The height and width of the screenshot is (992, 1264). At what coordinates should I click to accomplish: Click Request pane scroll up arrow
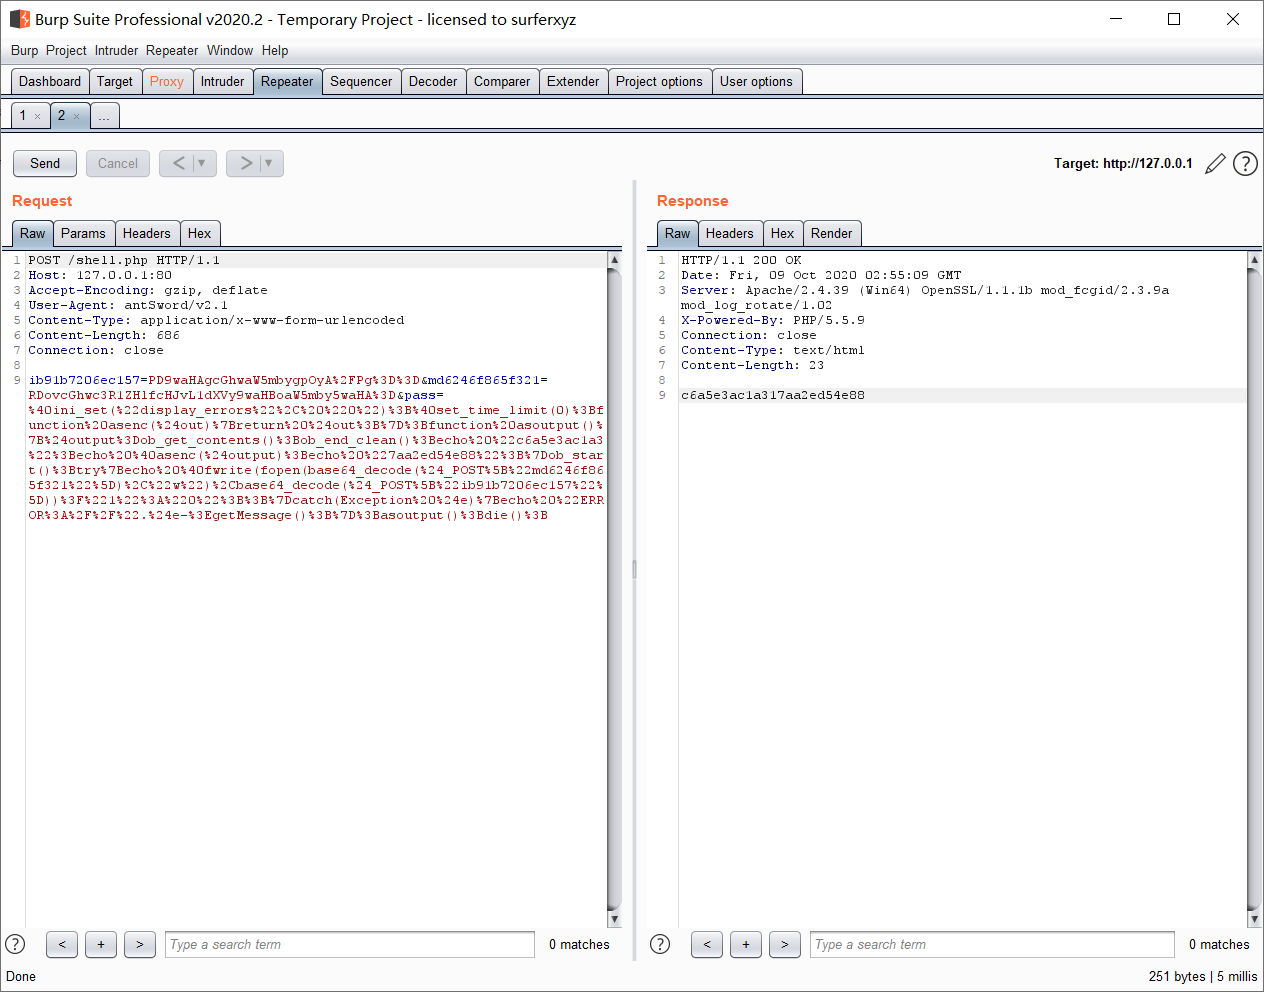point(614,260)
